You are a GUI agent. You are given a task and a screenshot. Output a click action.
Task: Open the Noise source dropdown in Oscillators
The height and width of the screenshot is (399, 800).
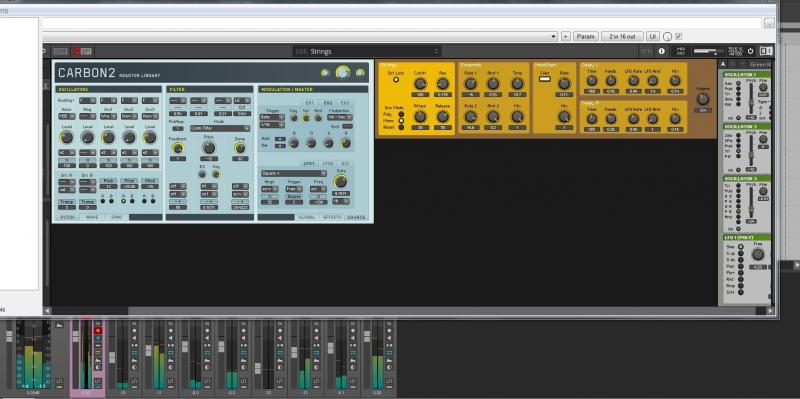[x=66, y=116]
